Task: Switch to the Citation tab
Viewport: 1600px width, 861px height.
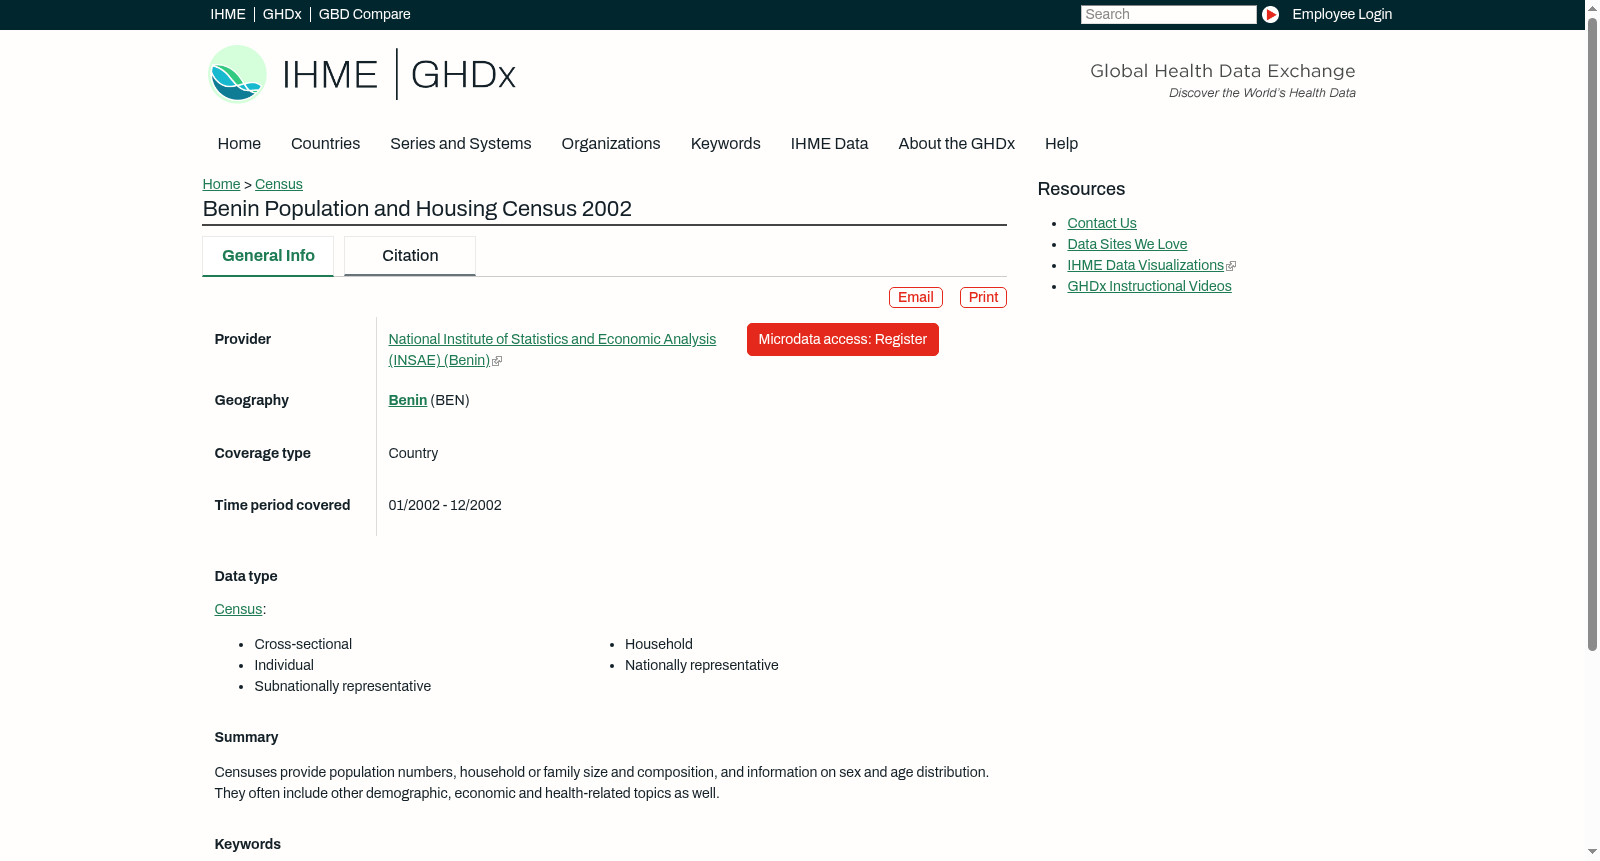Action: [x=410, y=256]
